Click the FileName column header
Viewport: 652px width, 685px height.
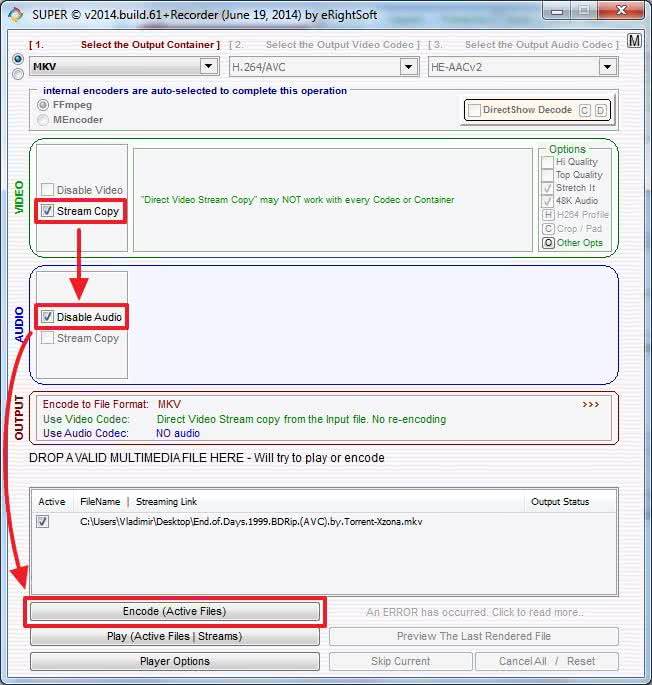pyautogui.click(x=100, y=502)
